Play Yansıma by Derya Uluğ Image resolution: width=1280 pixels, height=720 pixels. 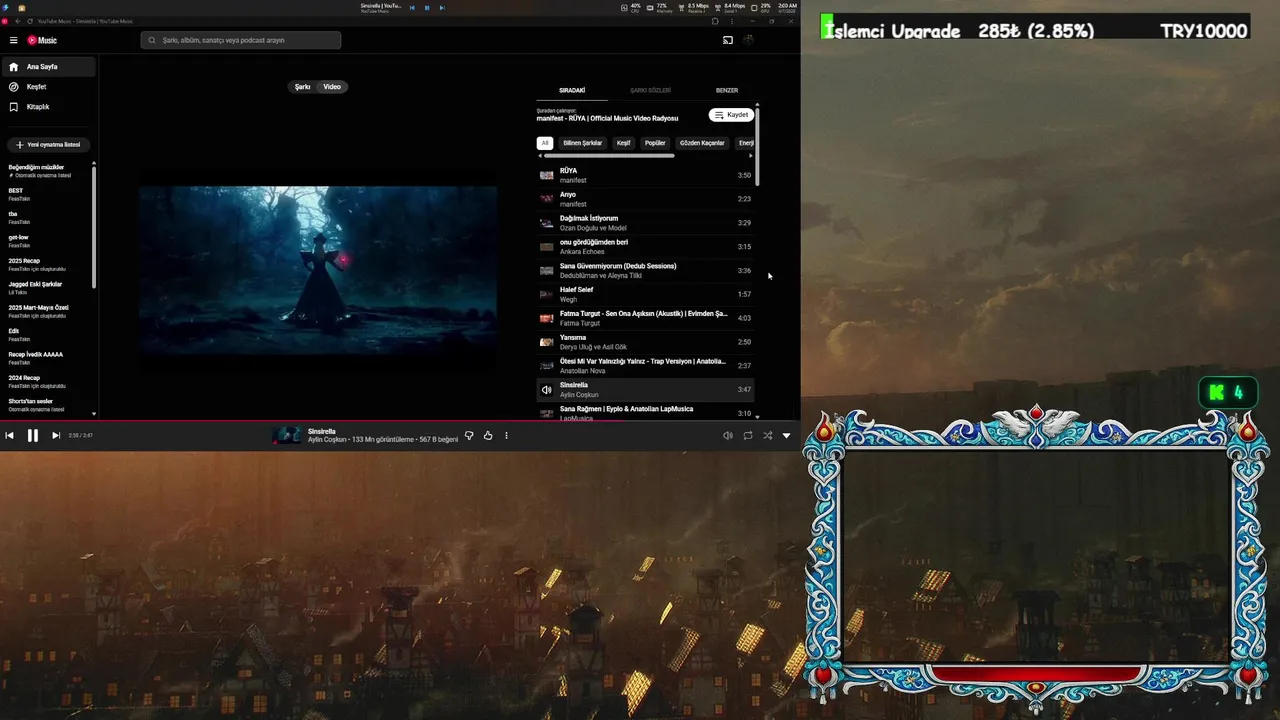click(x=645, y=342)
